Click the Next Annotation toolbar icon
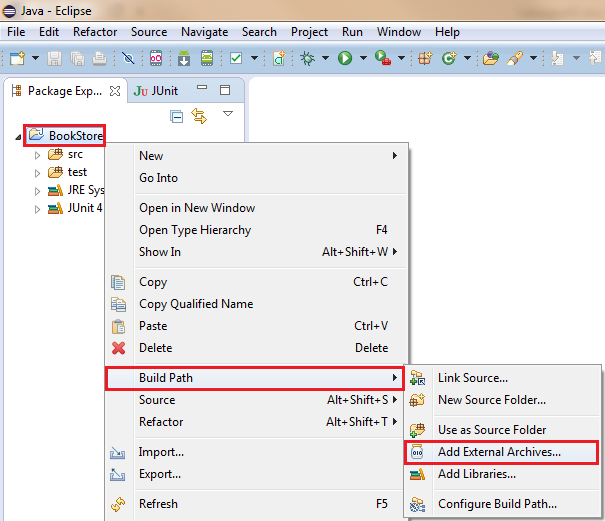This screenshot has width=605, height=521. click(557, 58)
